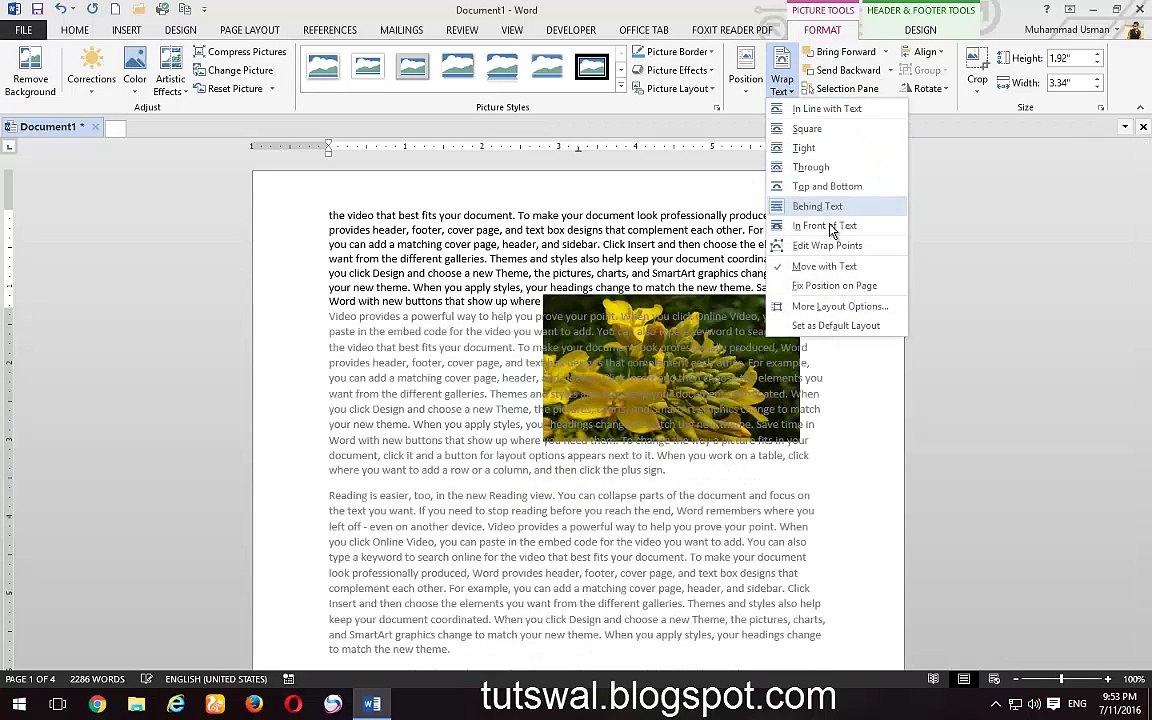Expand the Picture Effects dropdown
Viewport: 1152px width, 720px height.
coord(711,71)
